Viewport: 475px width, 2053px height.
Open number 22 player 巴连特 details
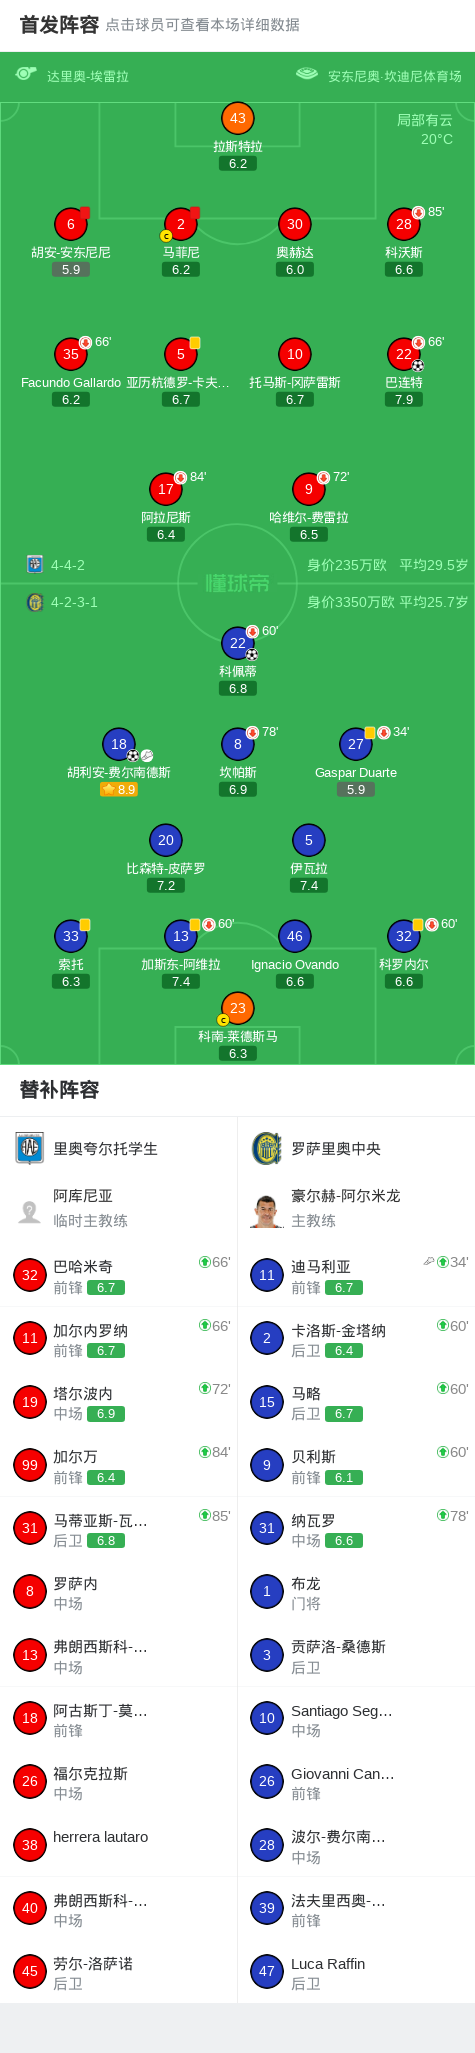tap(404, 354)
